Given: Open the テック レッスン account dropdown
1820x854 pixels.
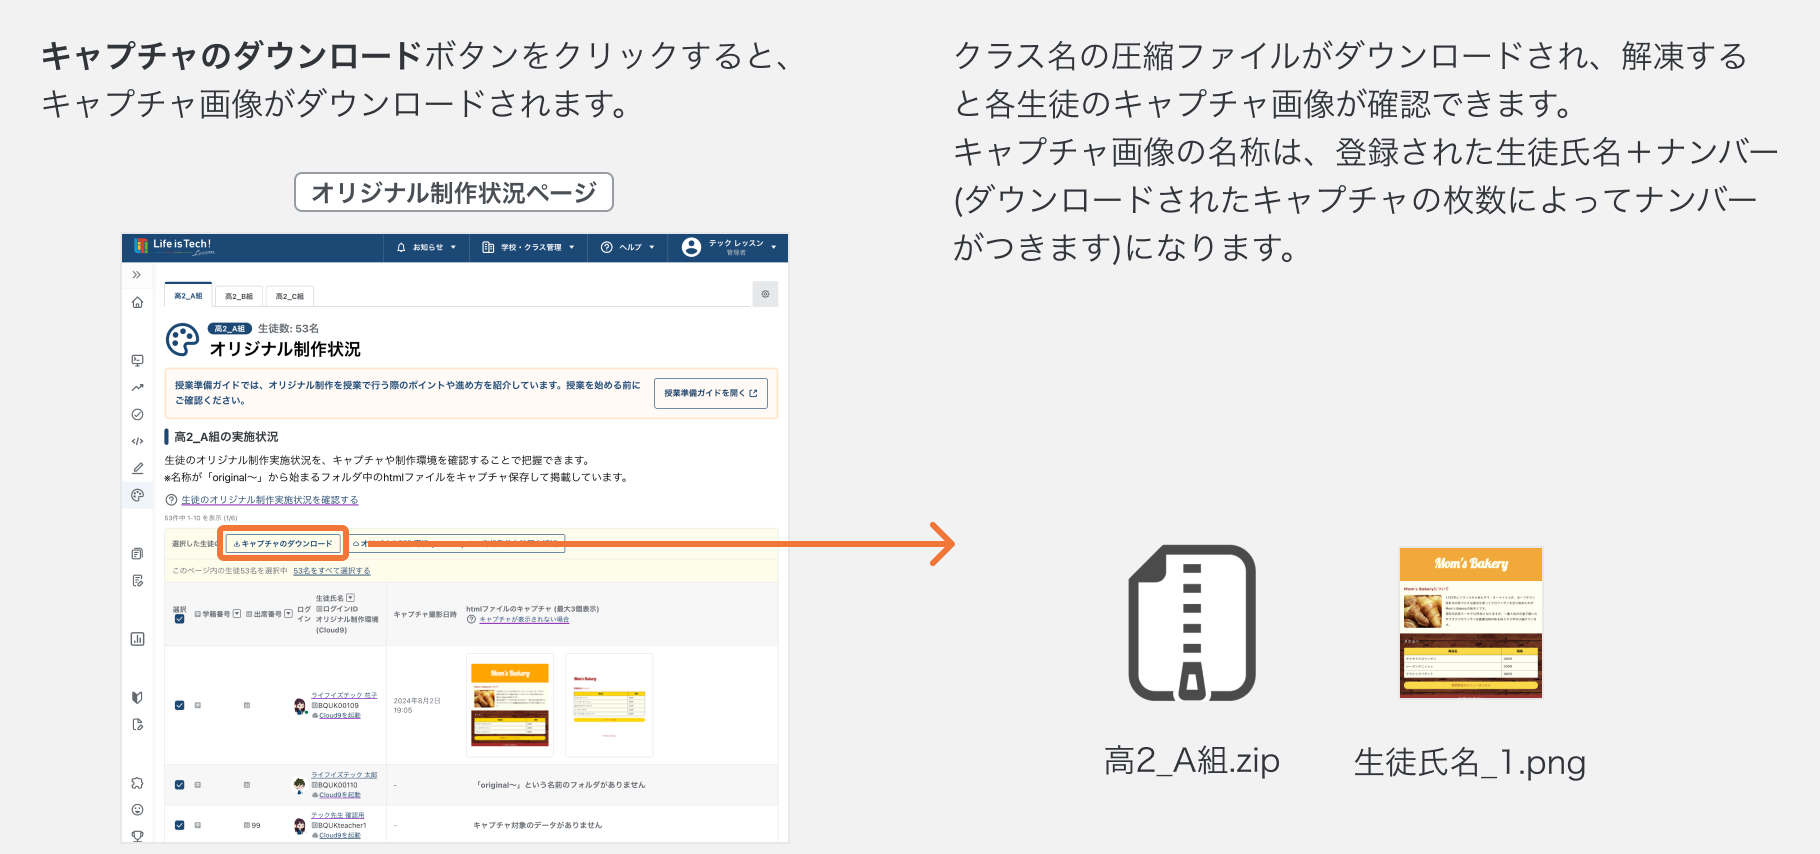Looking at the screenshot, I should coord(729,247).
